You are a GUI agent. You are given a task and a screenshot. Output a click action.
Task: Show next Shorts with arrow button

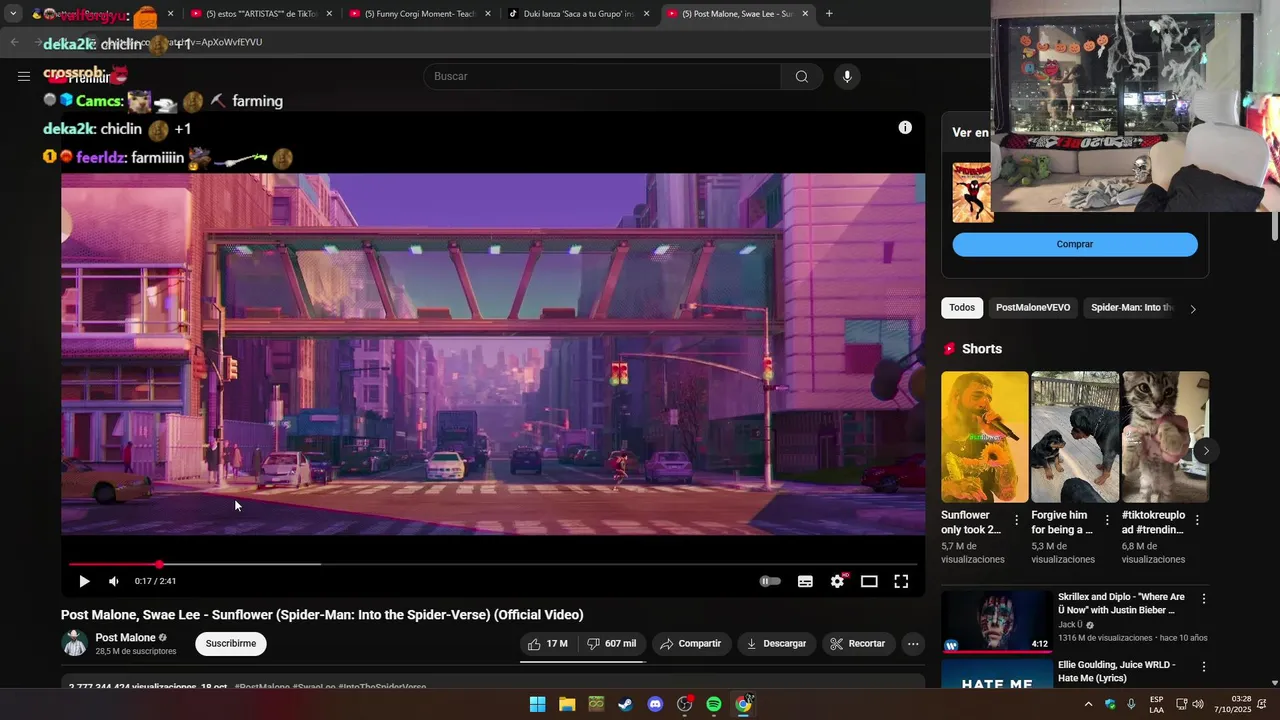coord(1206,451)
